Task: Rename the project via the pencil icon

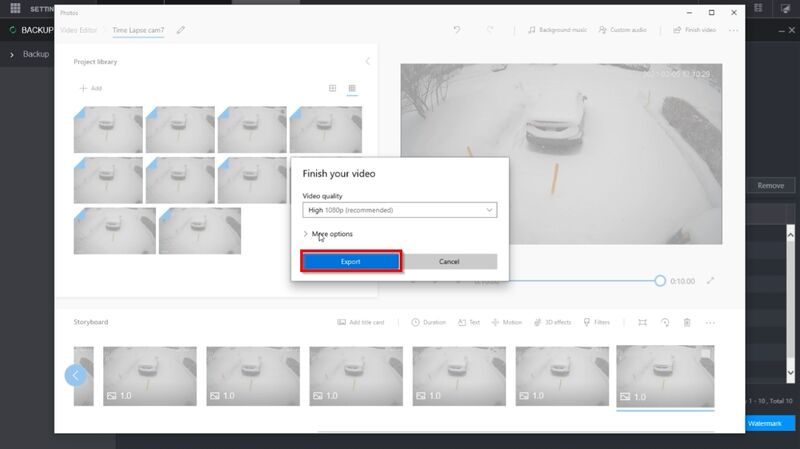Action: 181,30
